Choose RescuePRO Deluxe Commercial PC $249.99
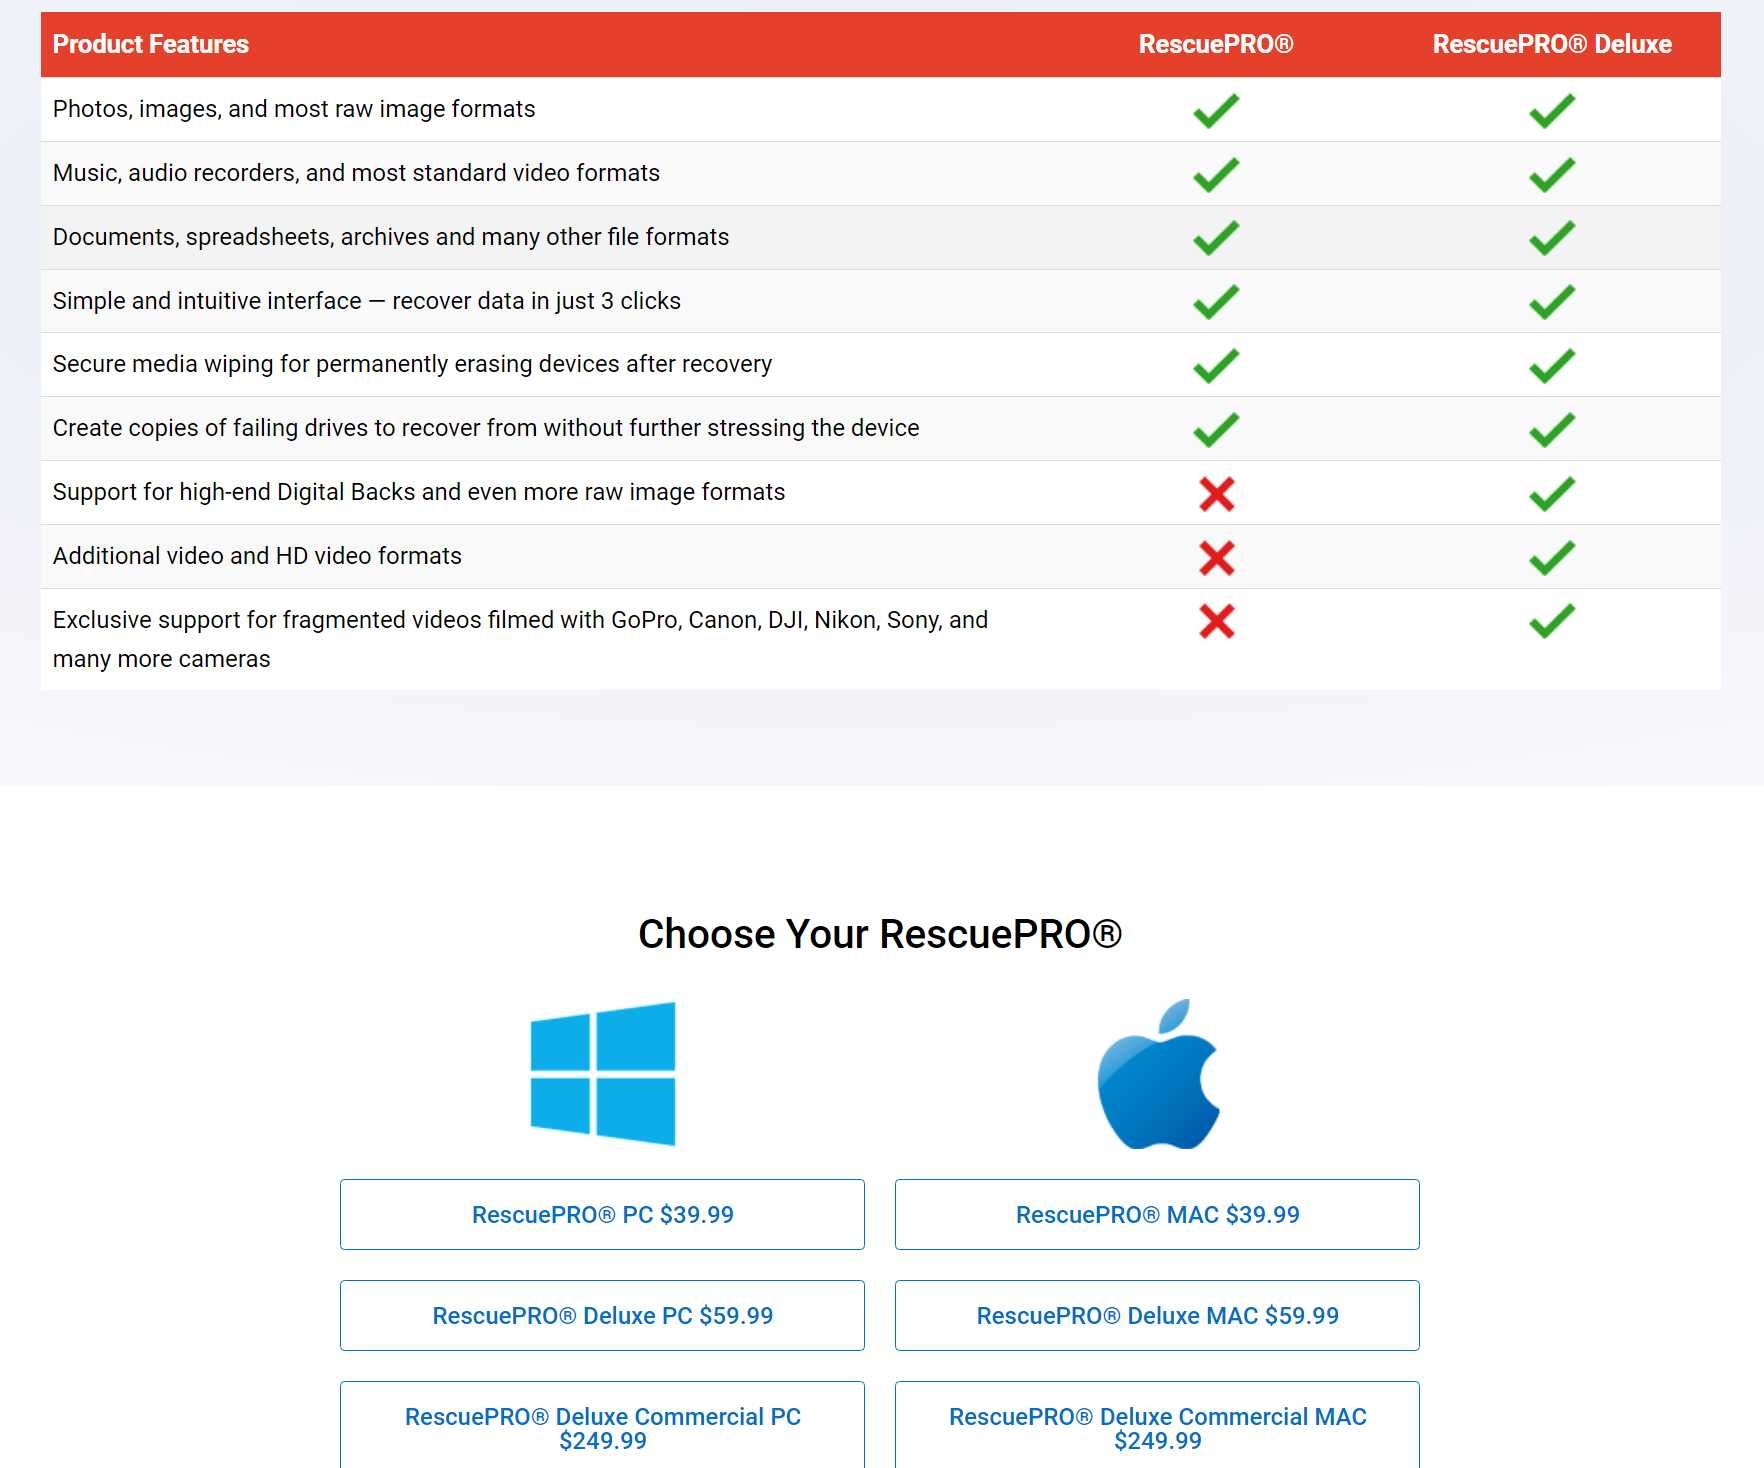This screenshot has height=1468, width=1764. point(602,1427)
